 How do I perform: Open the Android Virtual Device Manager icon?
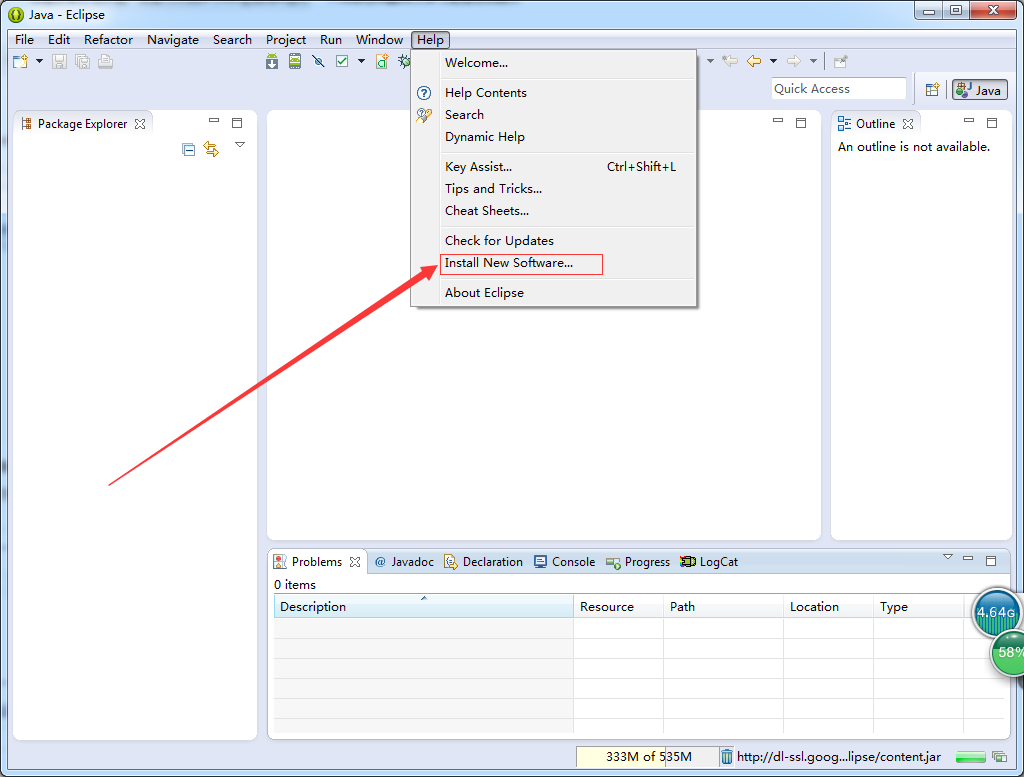click(x=295, y=61)
